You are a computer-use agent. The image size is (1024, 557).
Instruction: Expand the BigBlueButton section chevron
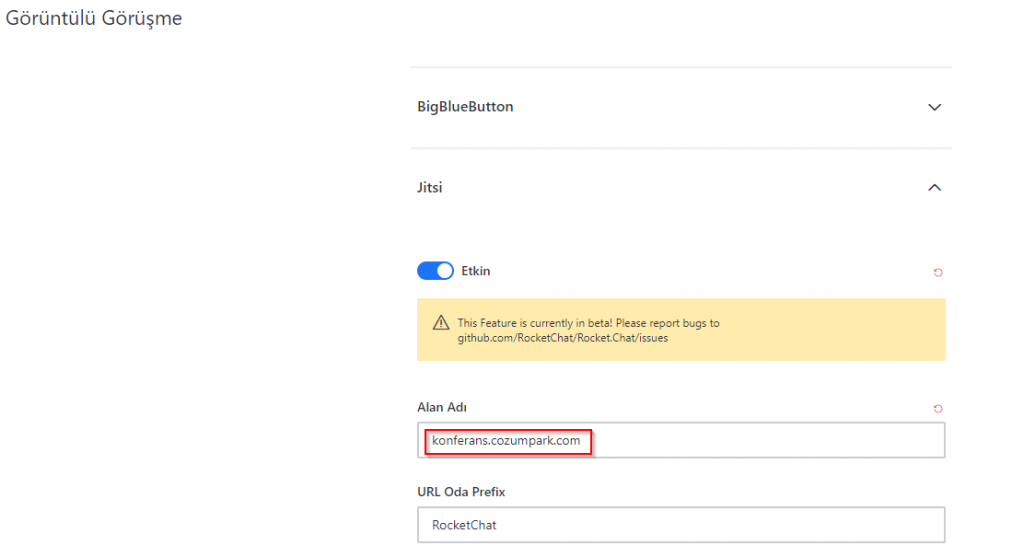tap(935, 107)
